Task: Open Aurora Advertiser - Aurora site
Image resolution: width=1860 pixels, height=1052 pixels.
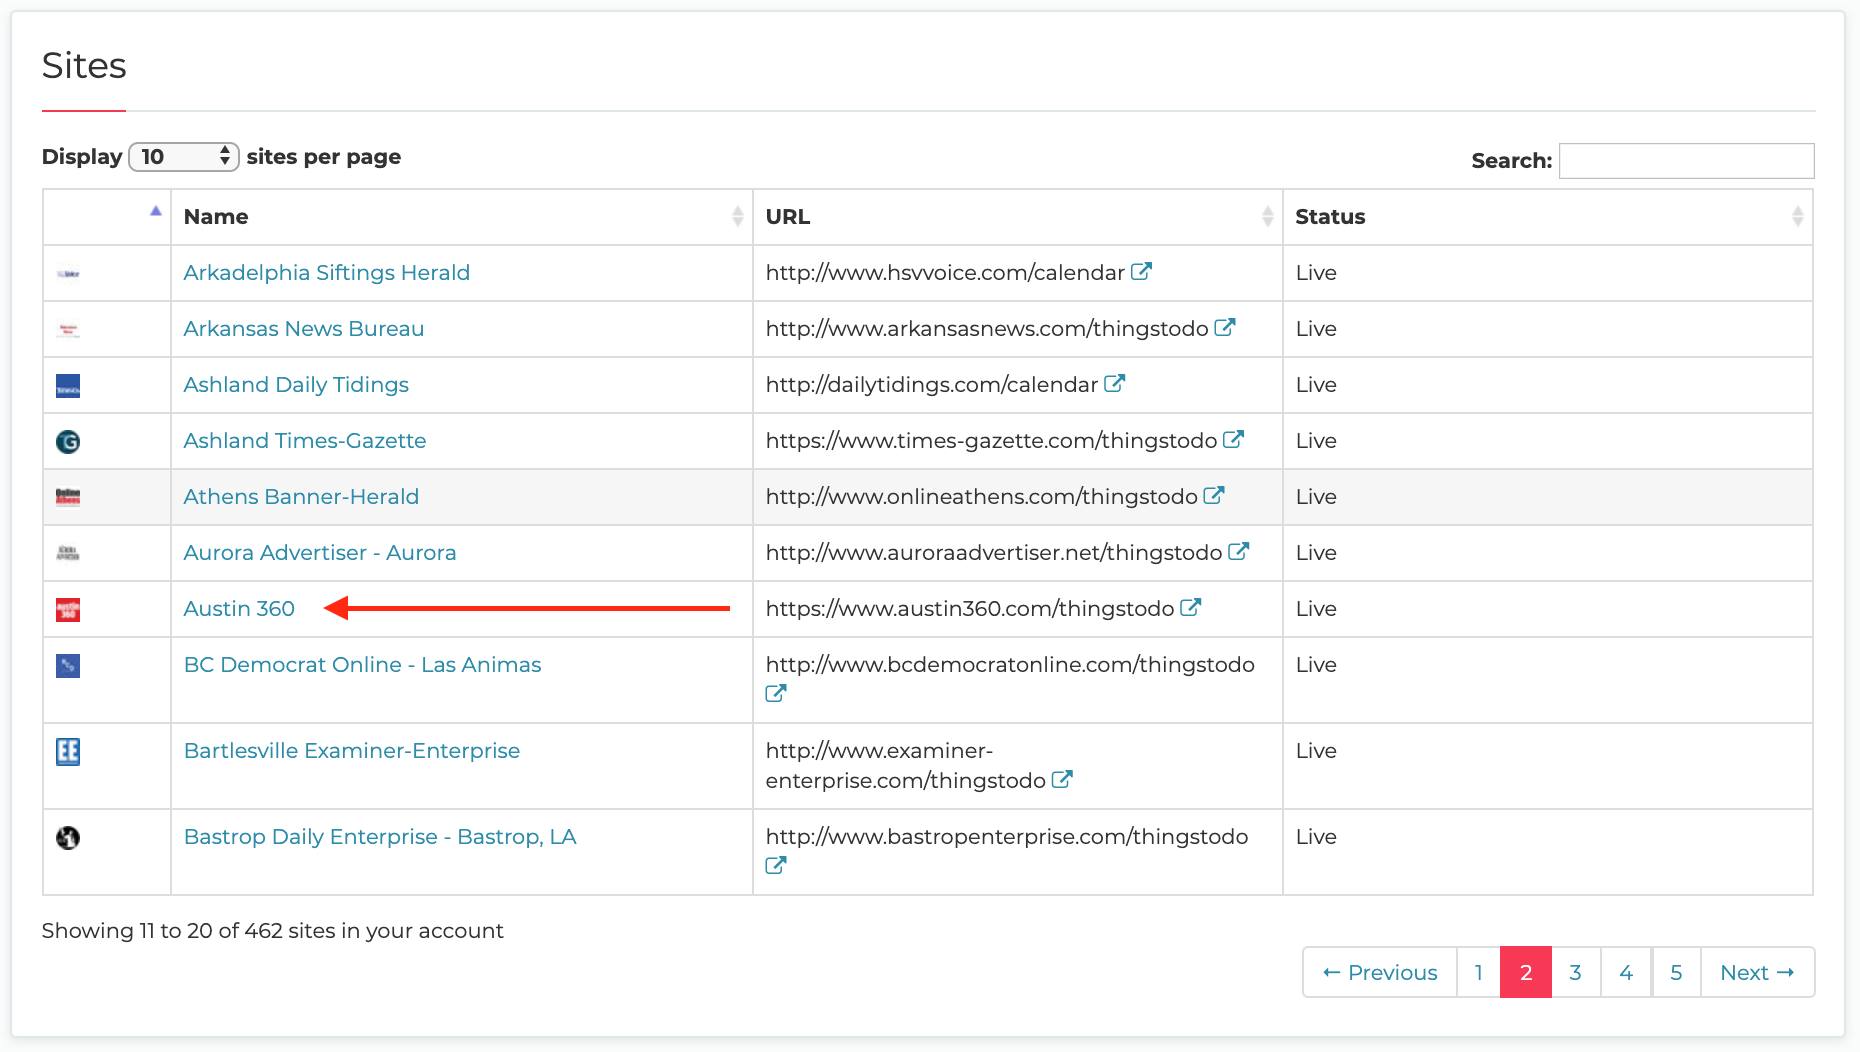Action: [x=320, y=553]
